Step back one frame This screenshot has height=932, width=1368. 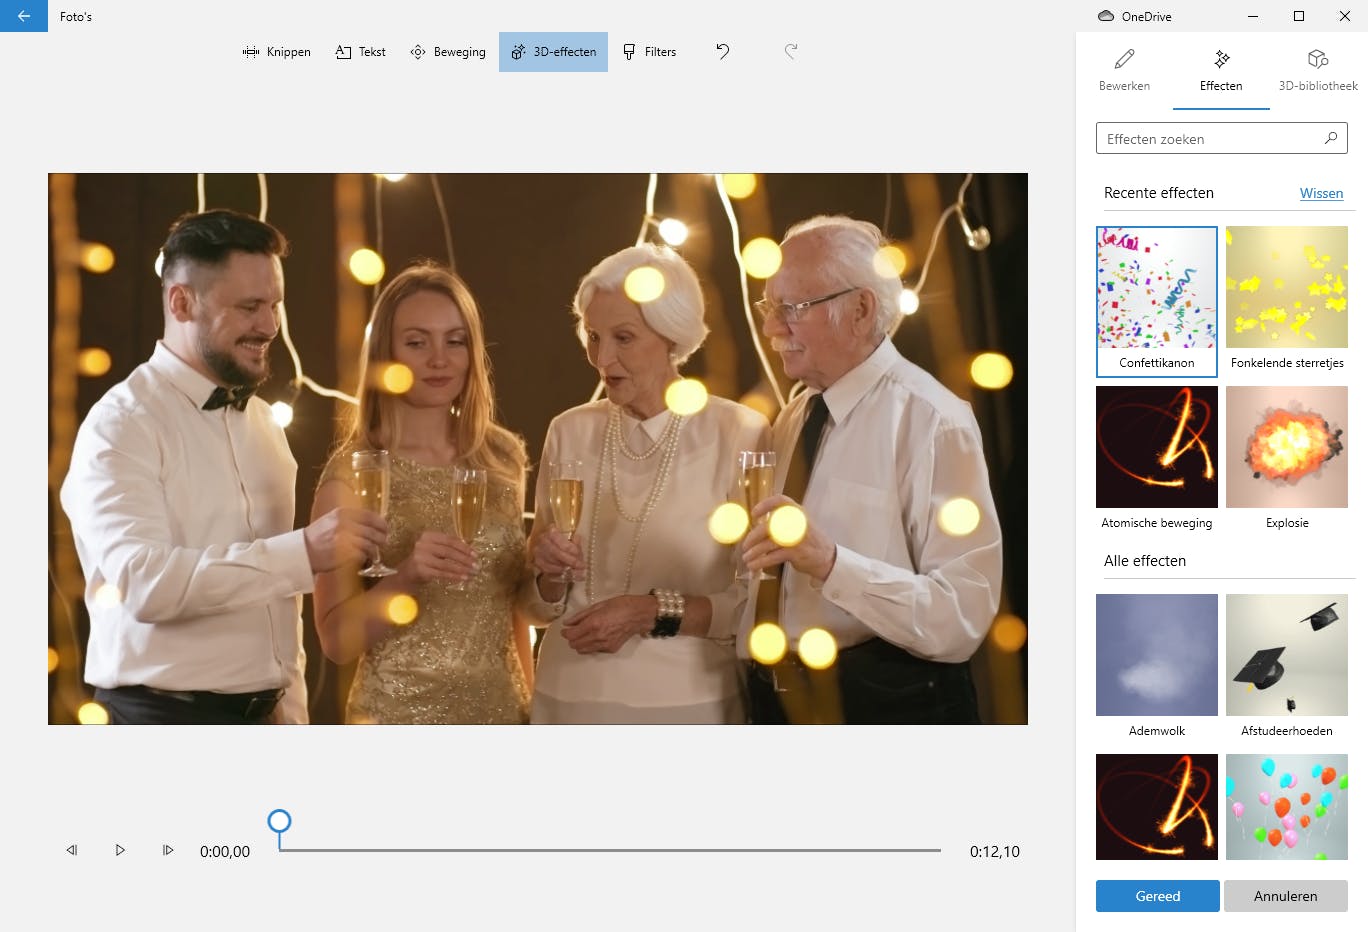pos(72,850)
